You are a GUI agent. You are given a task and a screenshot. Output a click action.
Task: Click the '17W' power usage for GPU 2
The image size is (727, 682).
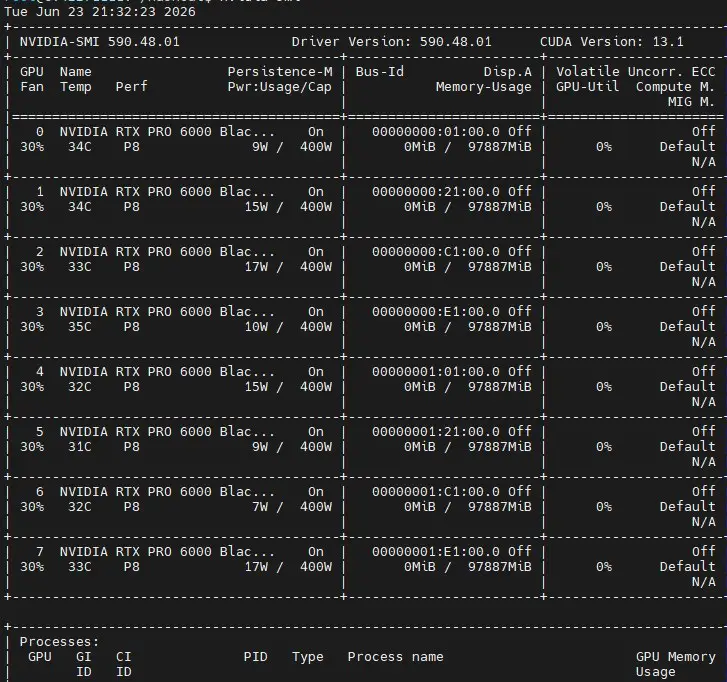[256, 267]
